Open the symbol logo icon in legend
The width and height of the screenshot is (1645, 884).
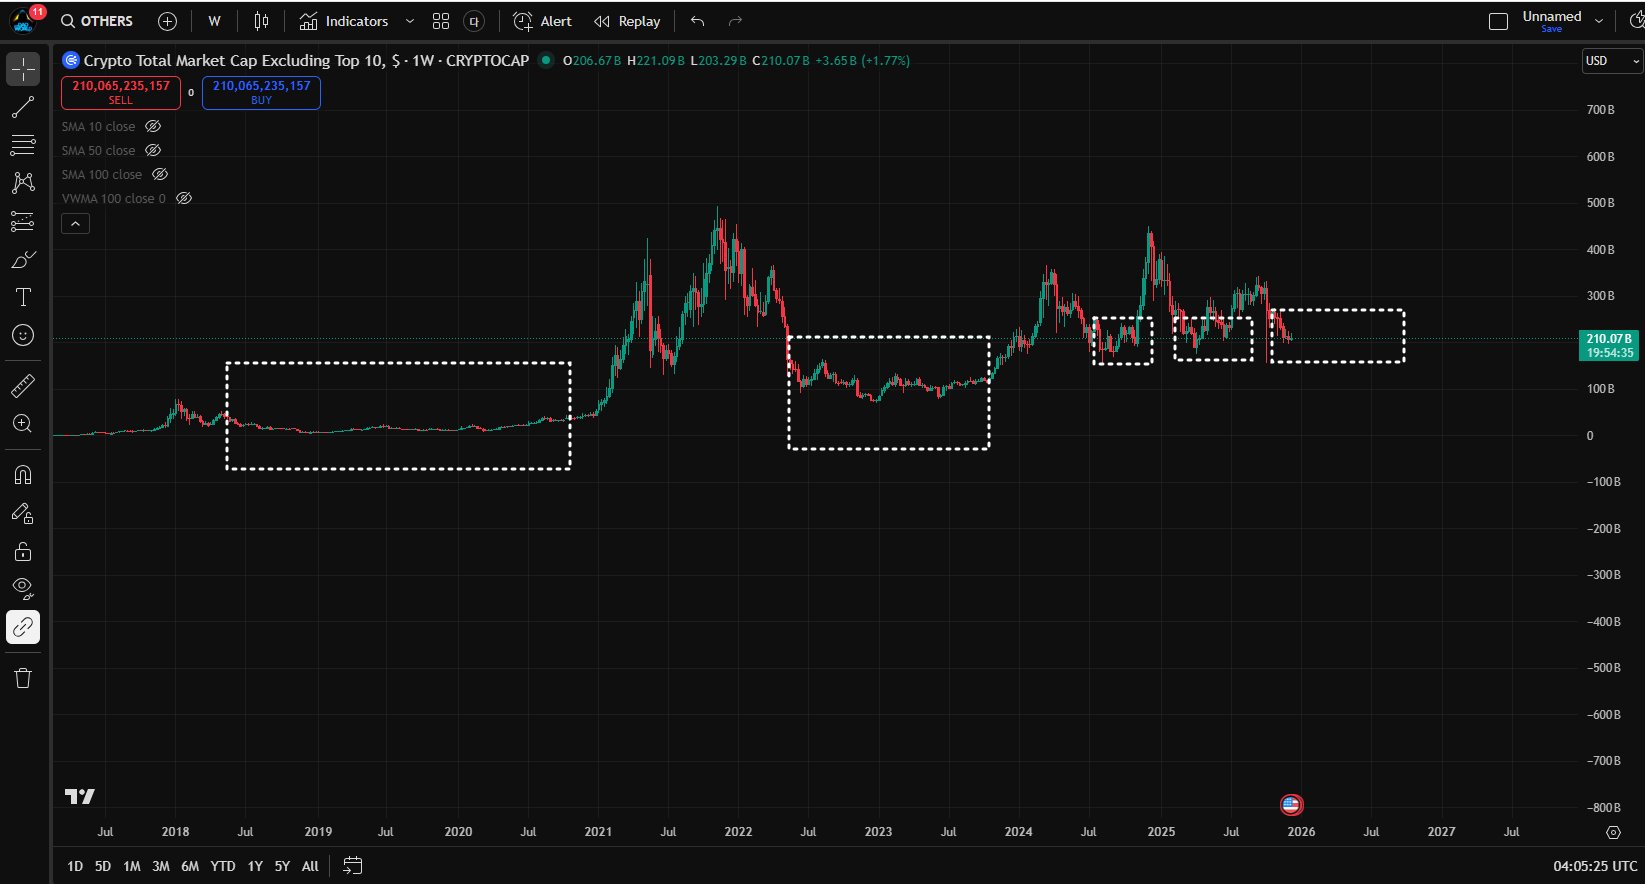[x=71, y=60]
